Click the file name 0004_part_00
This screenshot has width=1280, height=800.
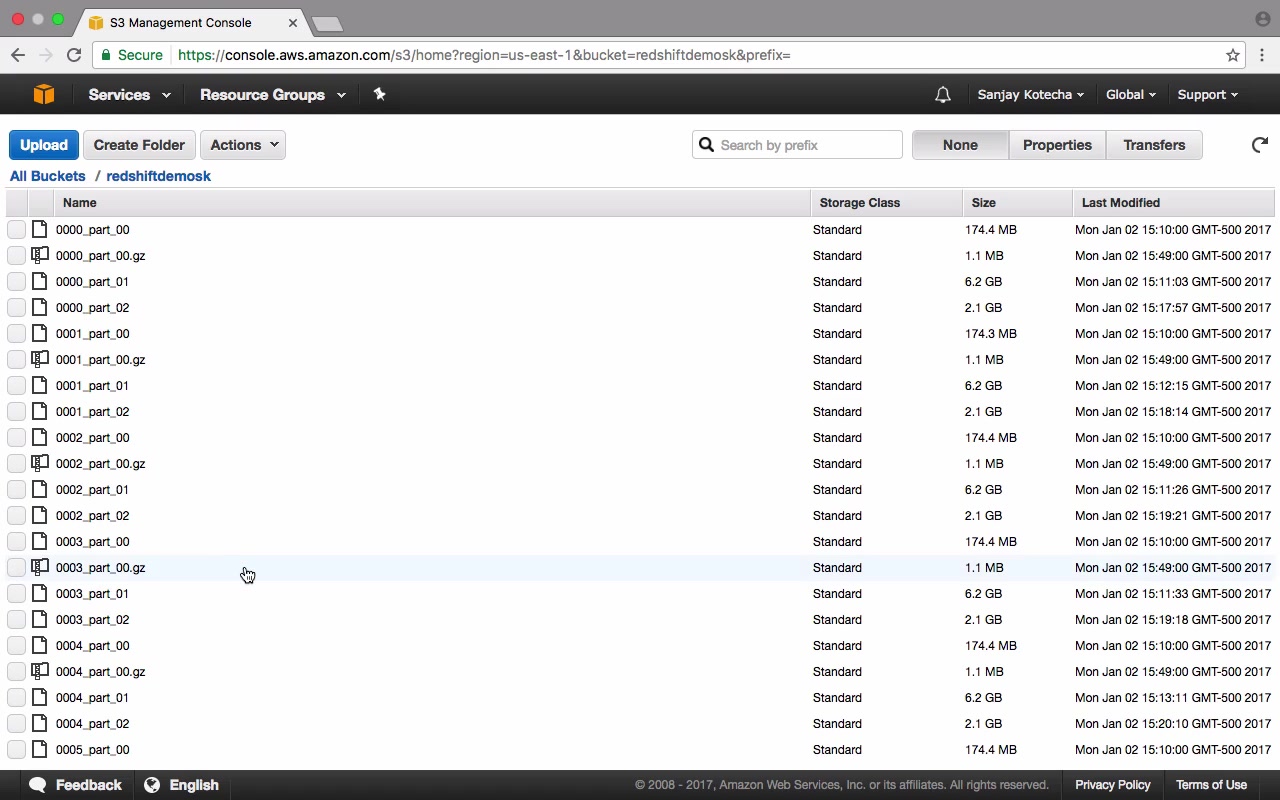tap(92, 645)
